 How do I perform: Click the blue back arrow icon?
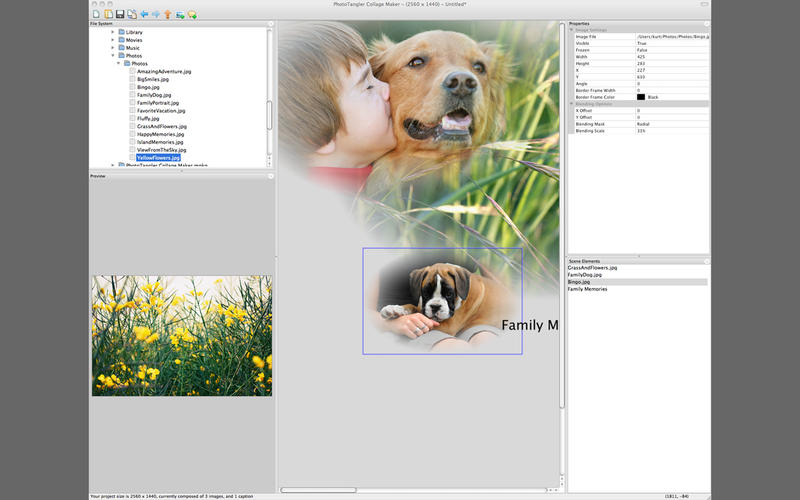[x=145, y=14]
